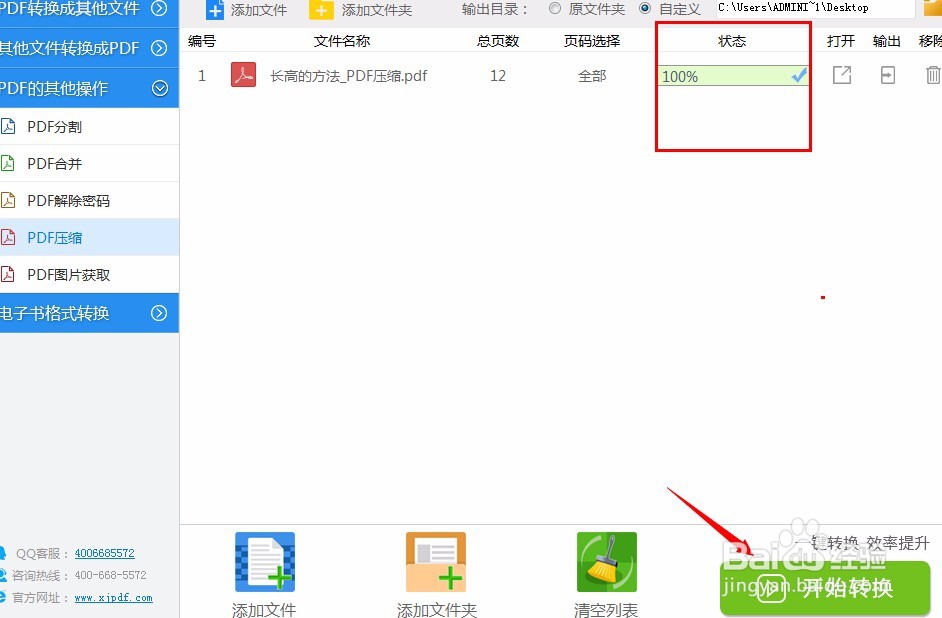Select the 原文件夹 output radio button

click(x=554, y=9)
